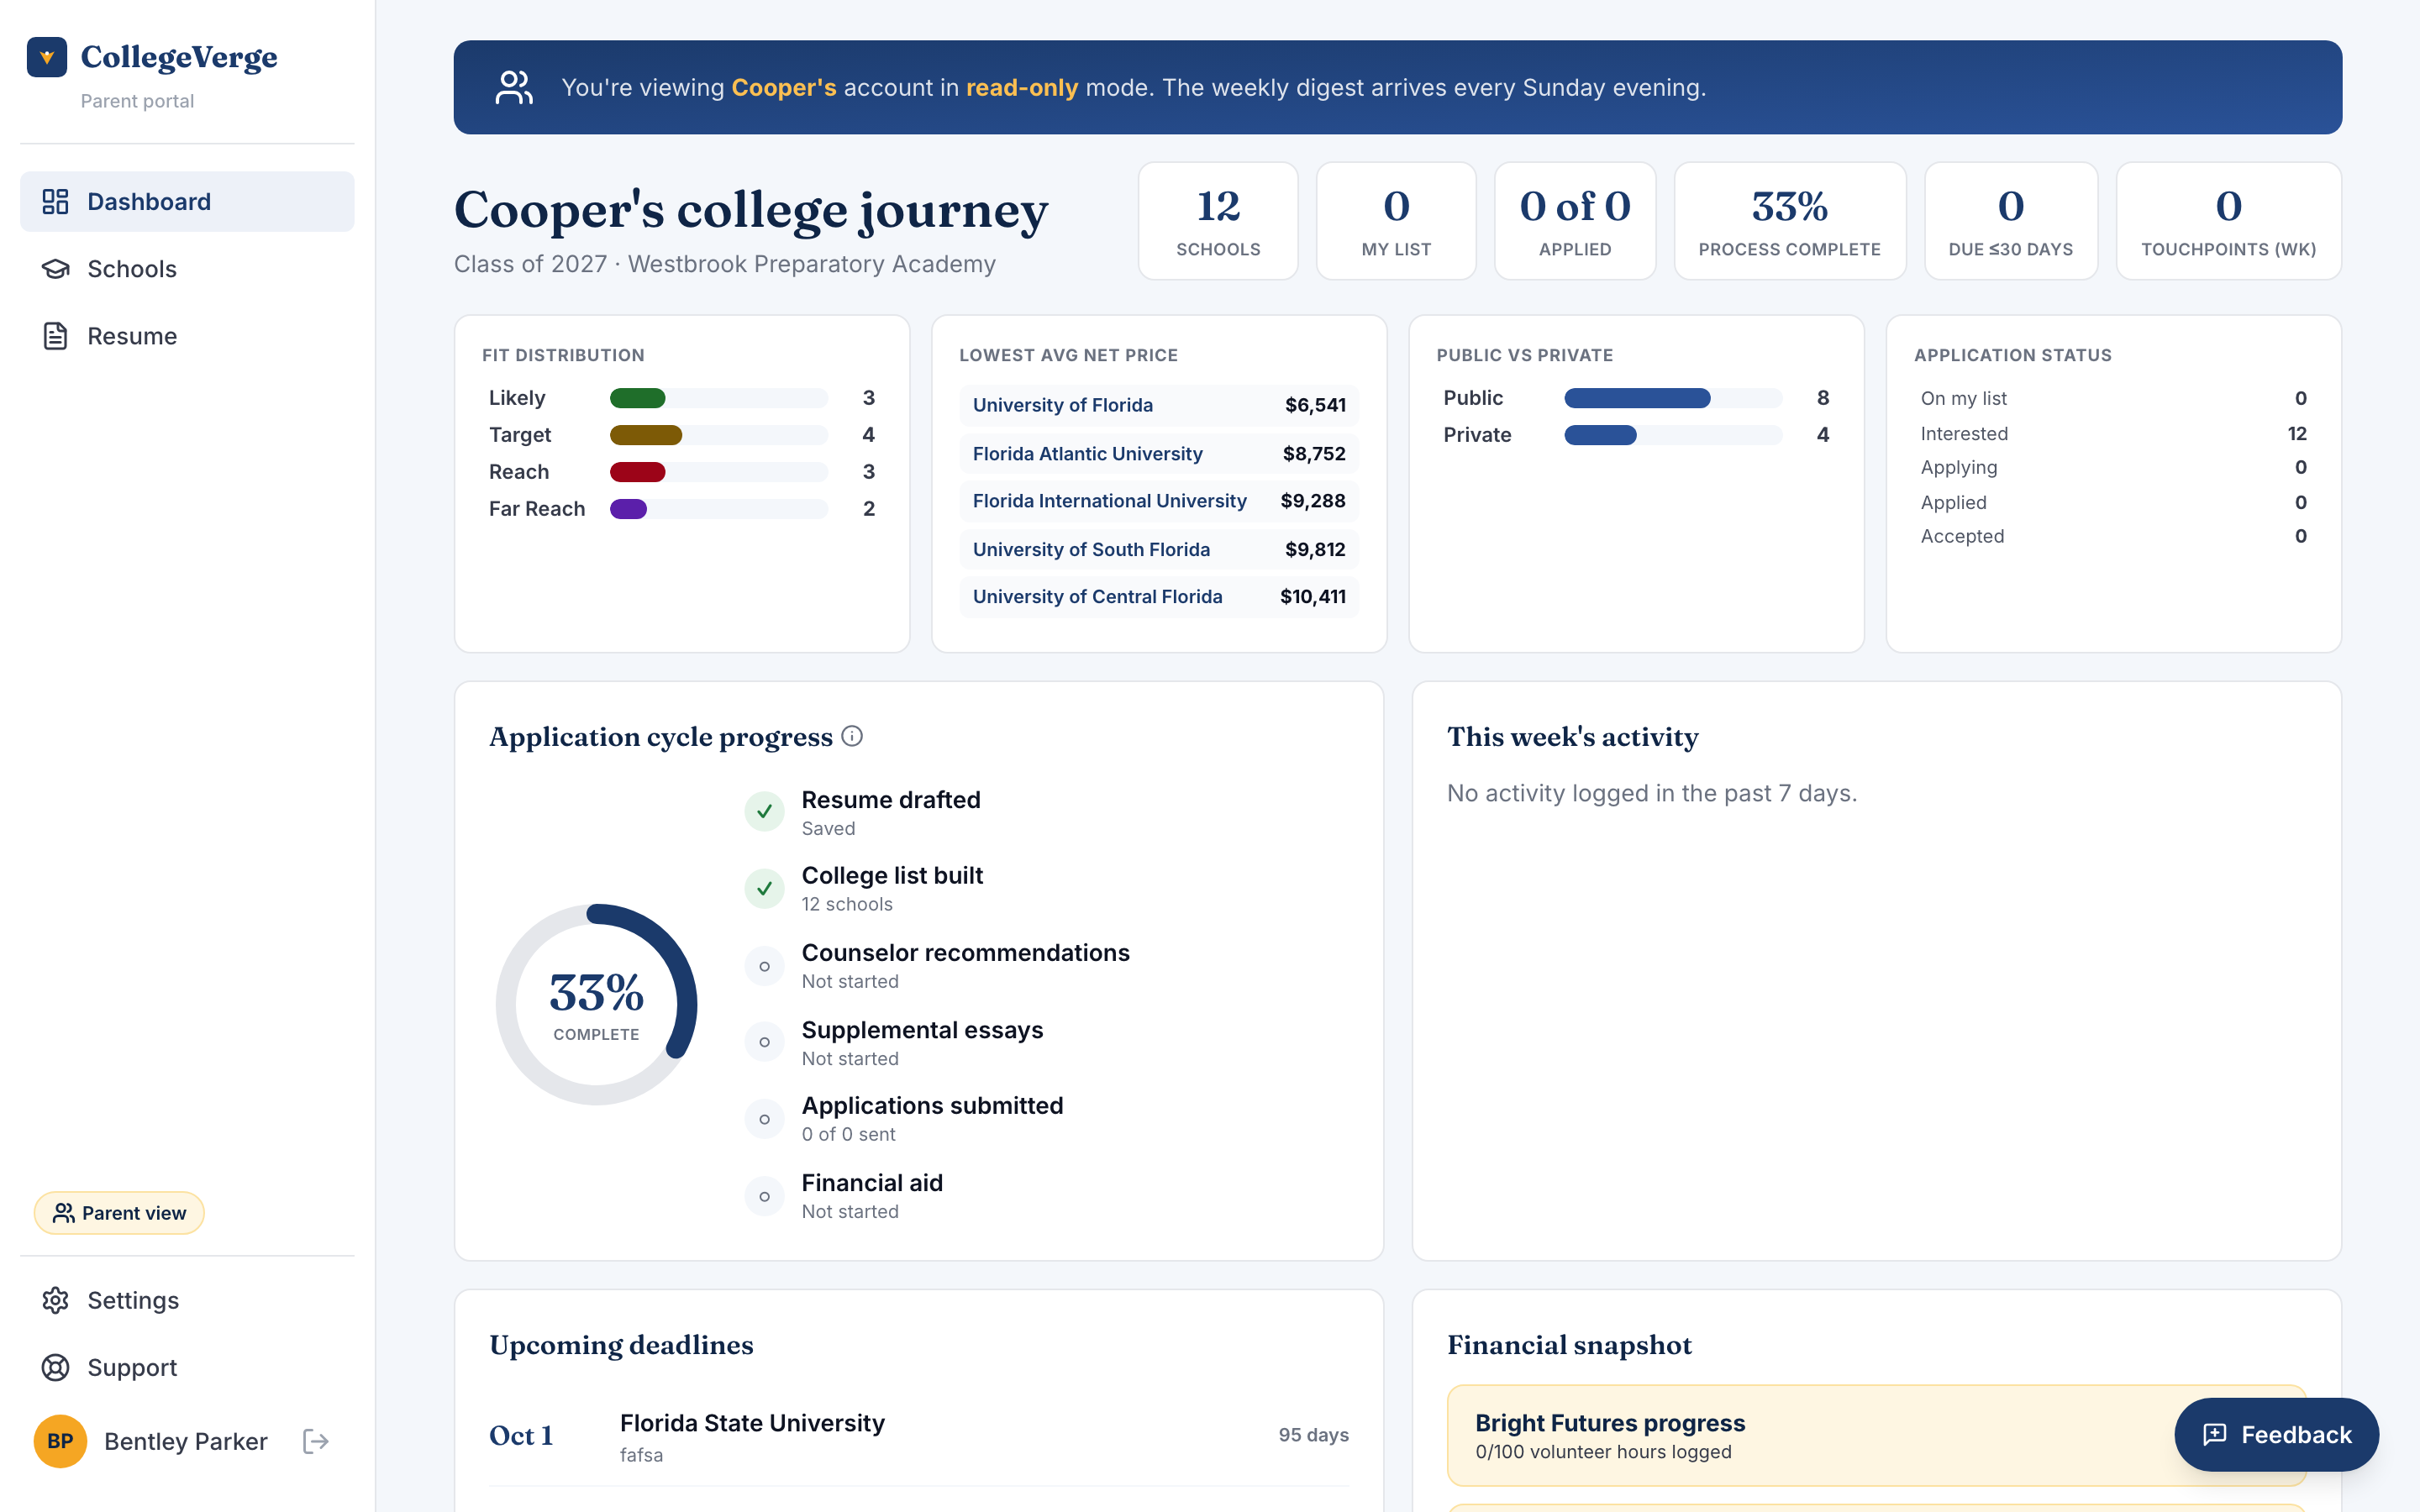Click the info icon beside Application cycle progress

tap(852, 736)
